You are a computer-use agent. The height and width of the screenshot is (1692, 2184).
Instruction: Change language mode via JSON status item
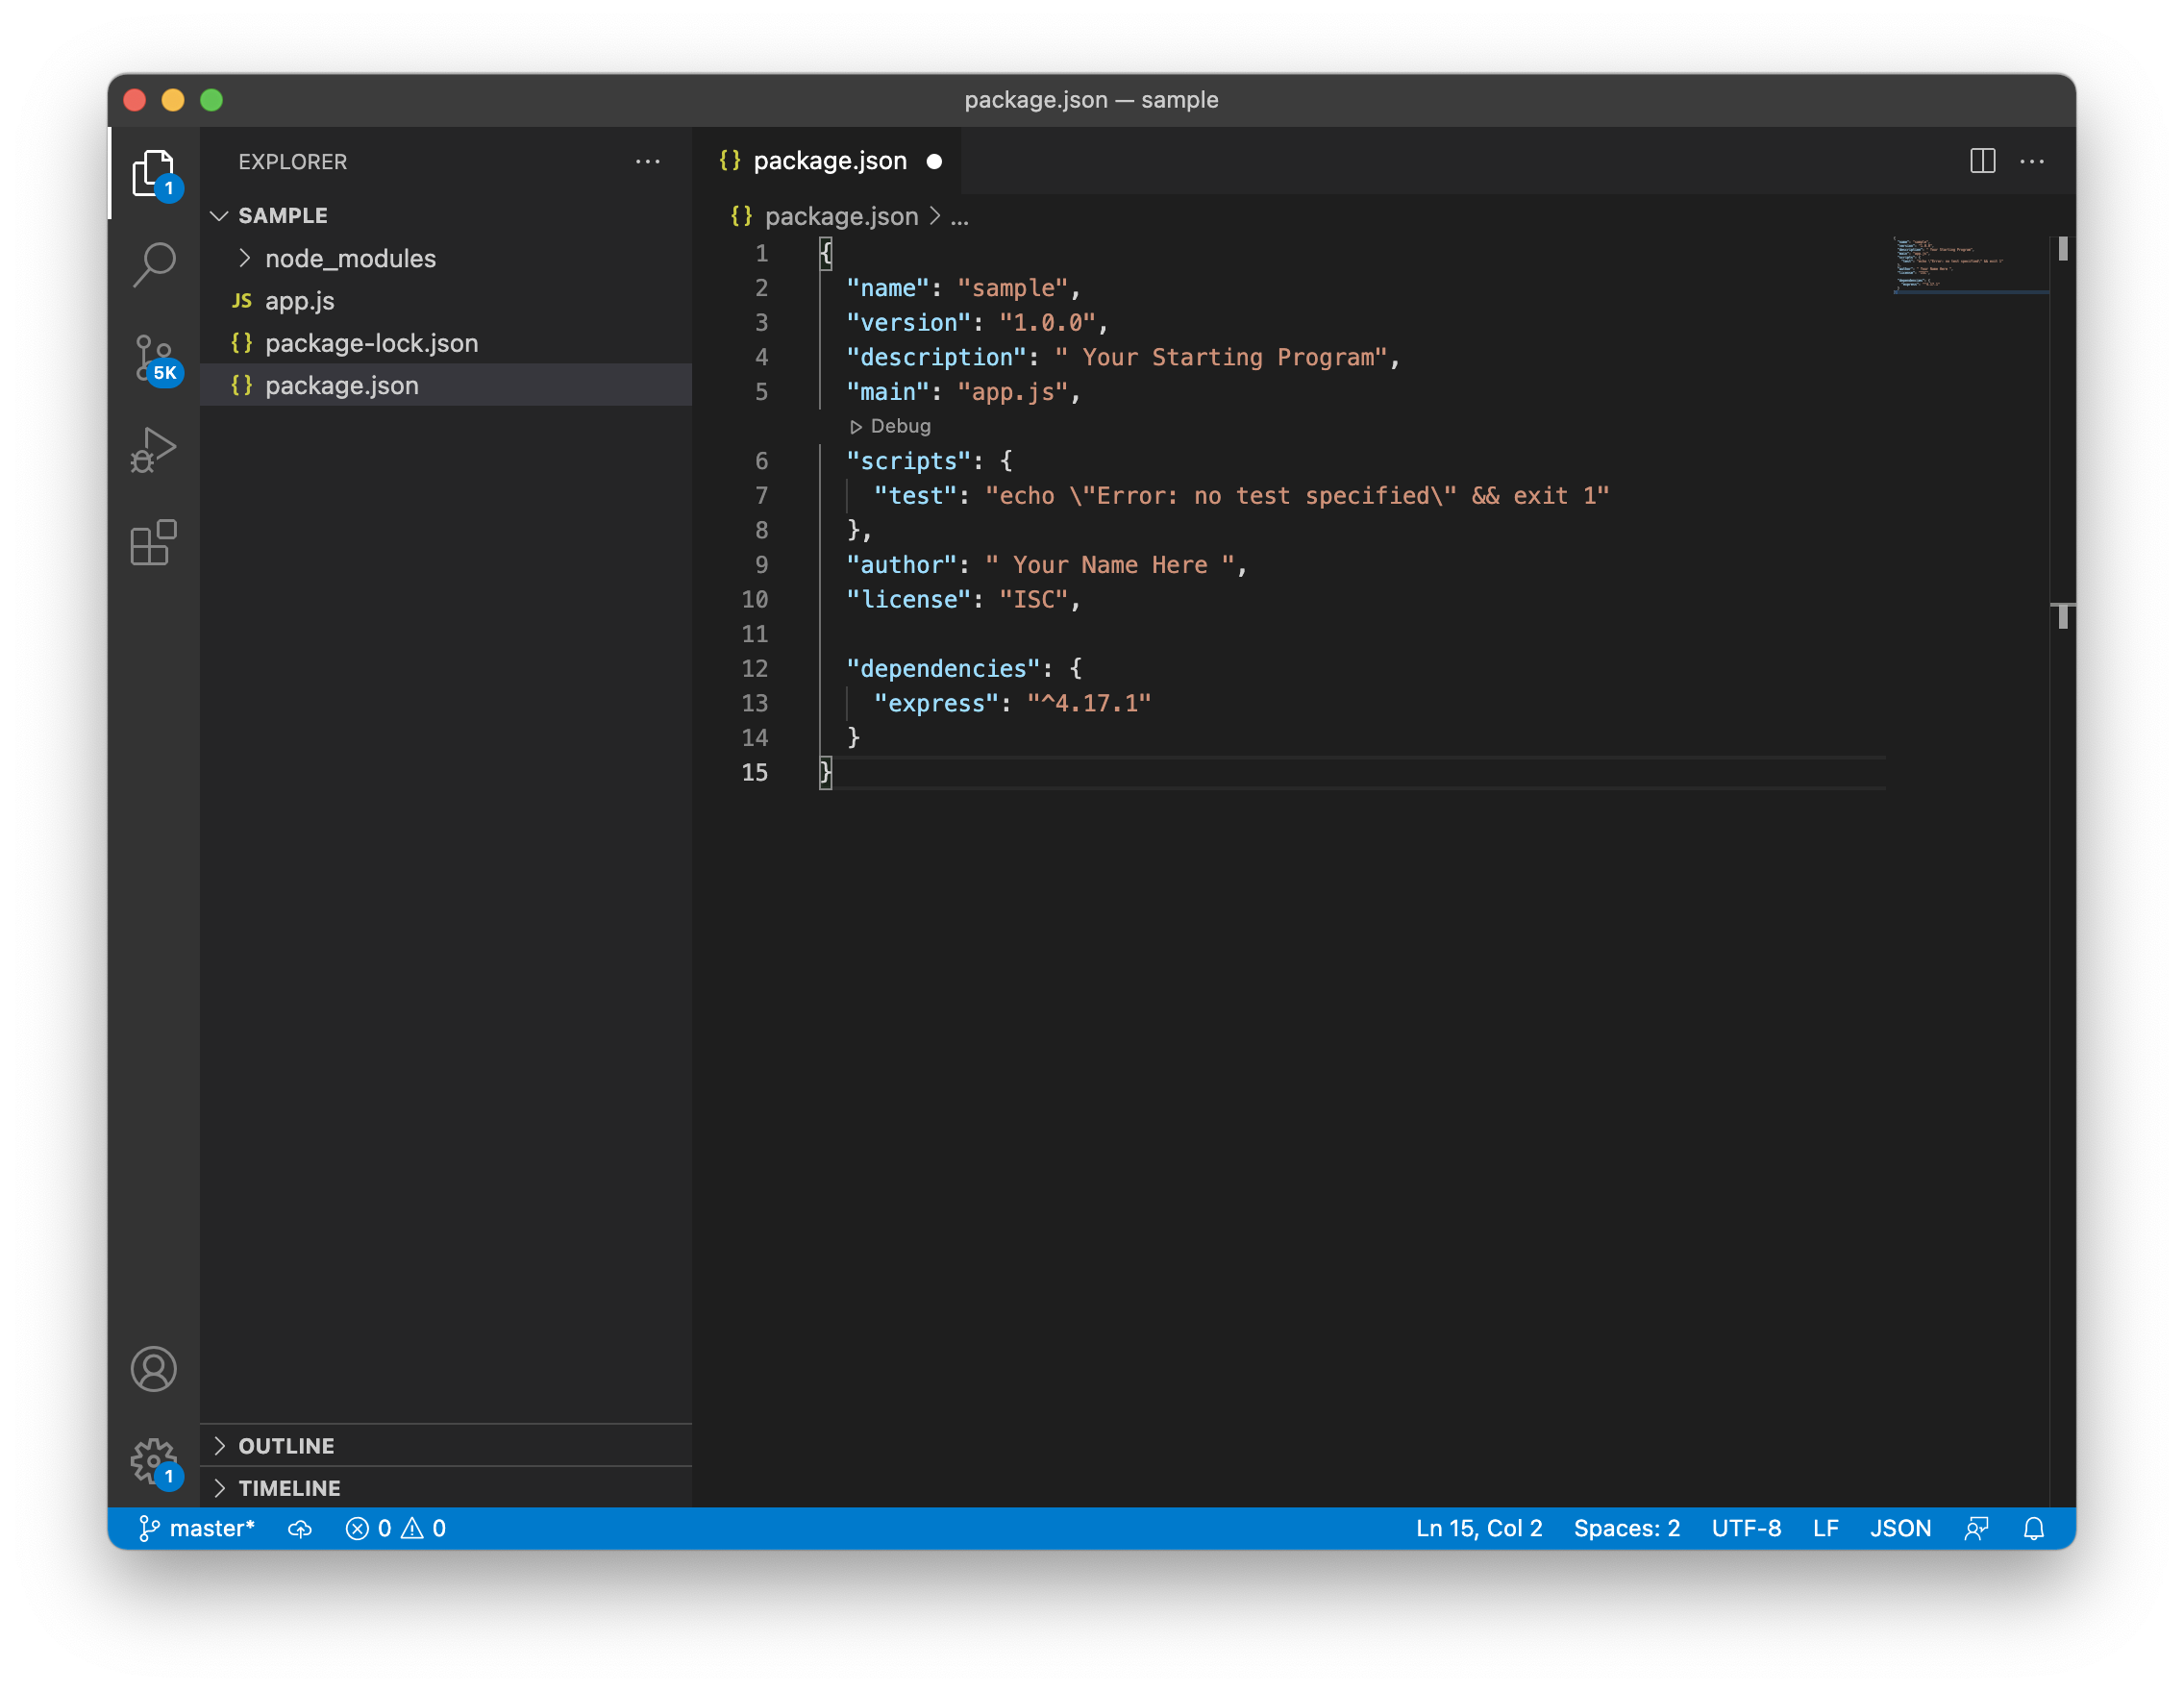click(1900, 1528)
